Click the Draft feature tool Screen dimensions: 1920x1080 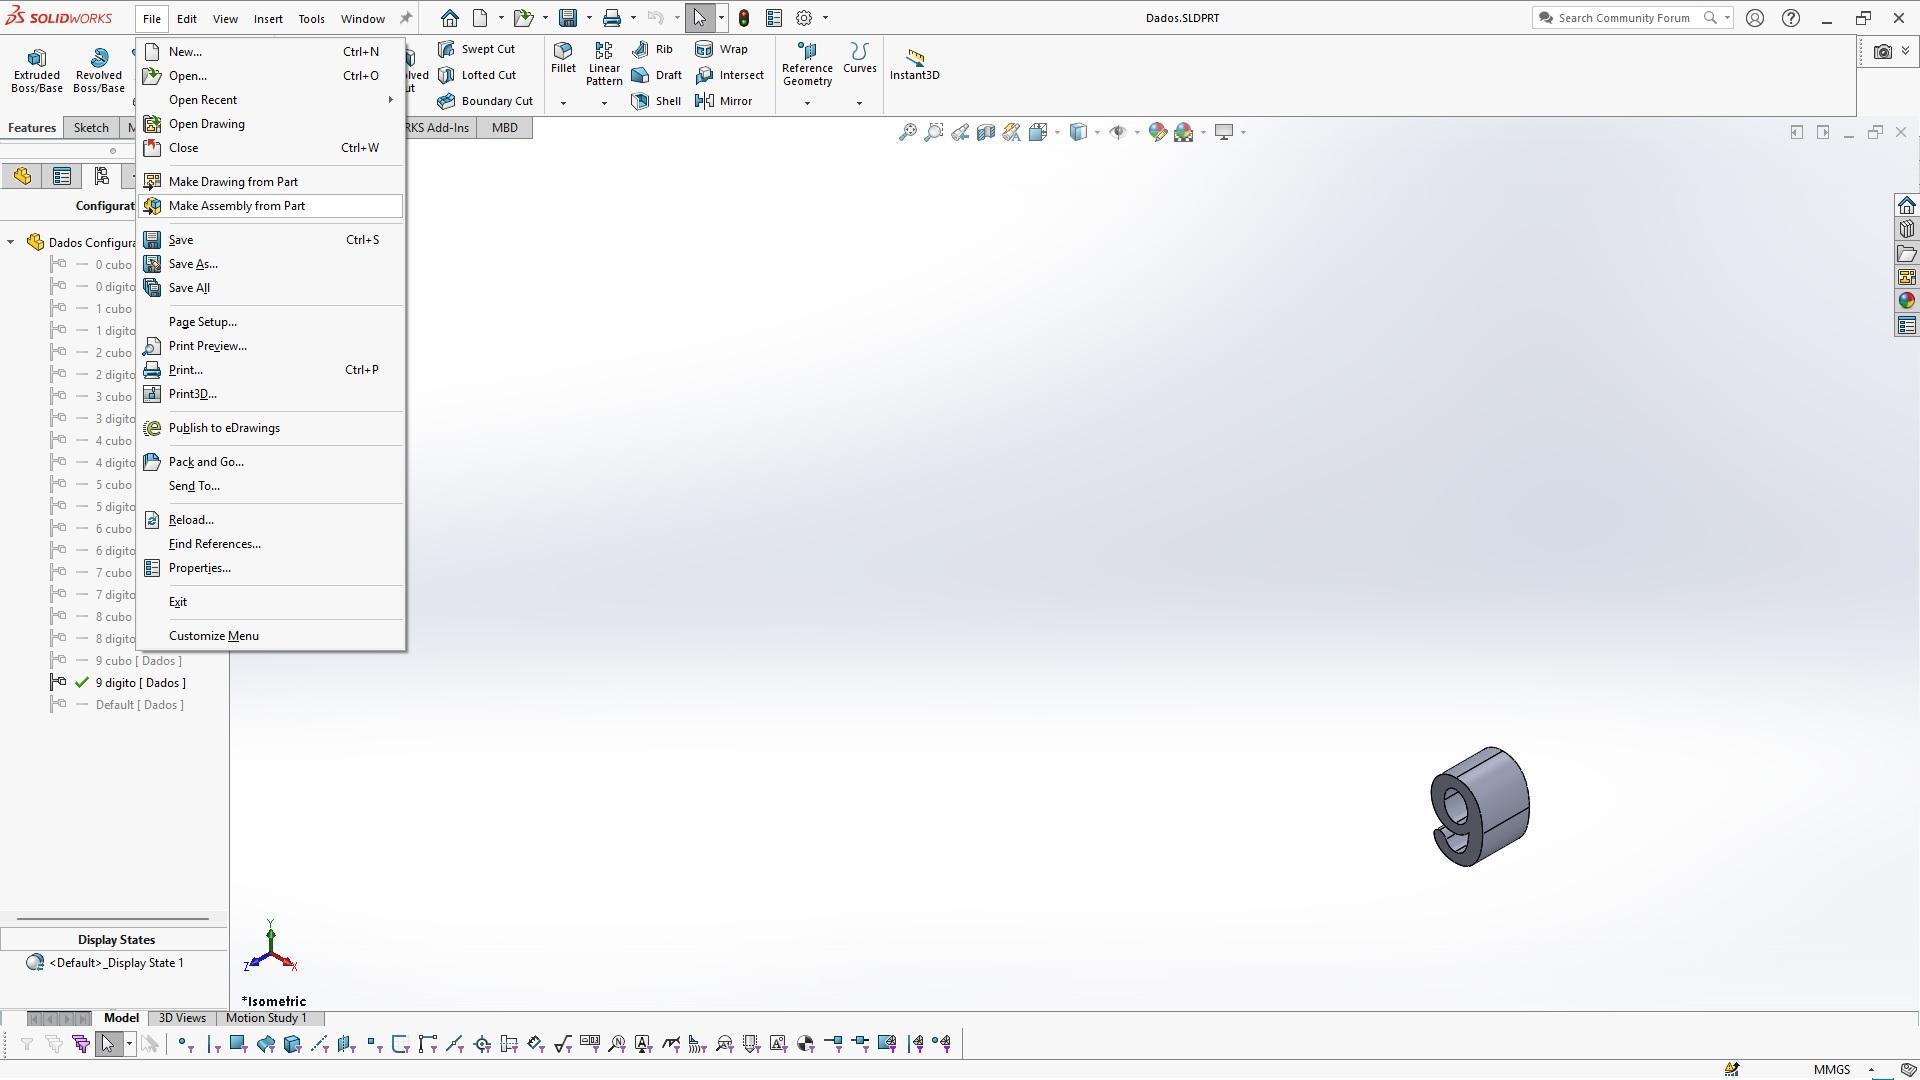pyautogui.click(x=657, y=75)
